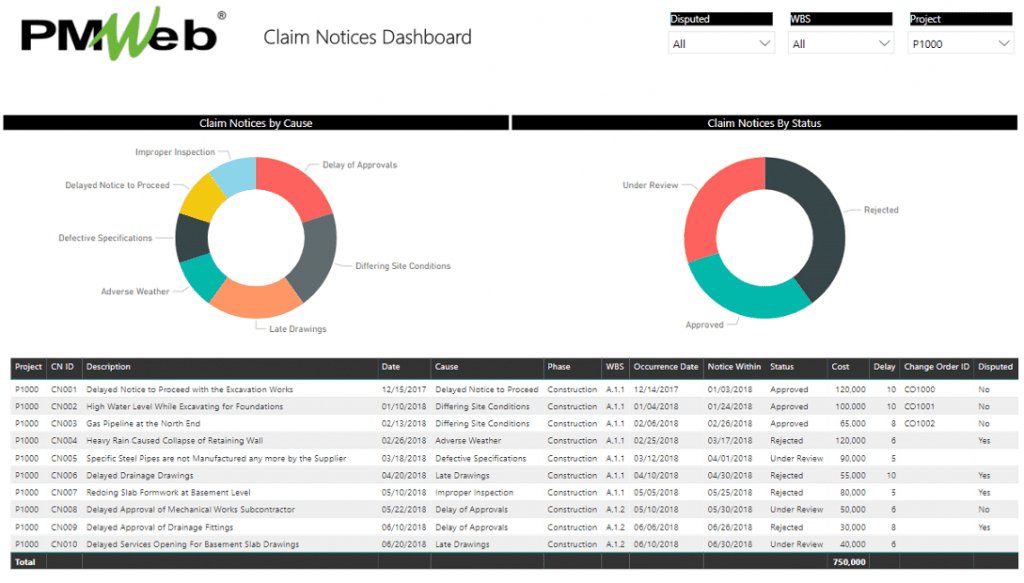1024x583 pixels.
Task: Click the 'Delay of Approvals' chart label
Action: pos(359,165)
